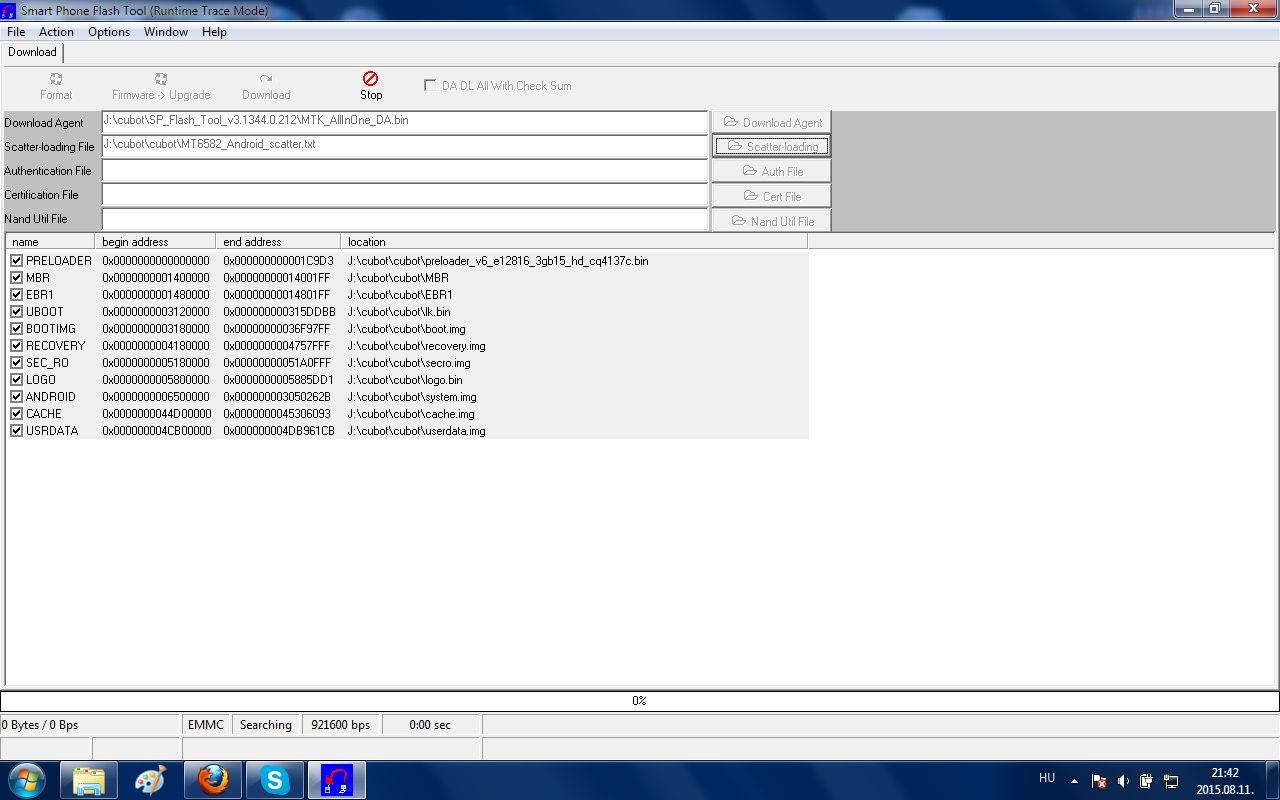The image size is (1280, 800).
Task: Toggle DA DL All With Check Sum
Action: [x=430, y=86]
